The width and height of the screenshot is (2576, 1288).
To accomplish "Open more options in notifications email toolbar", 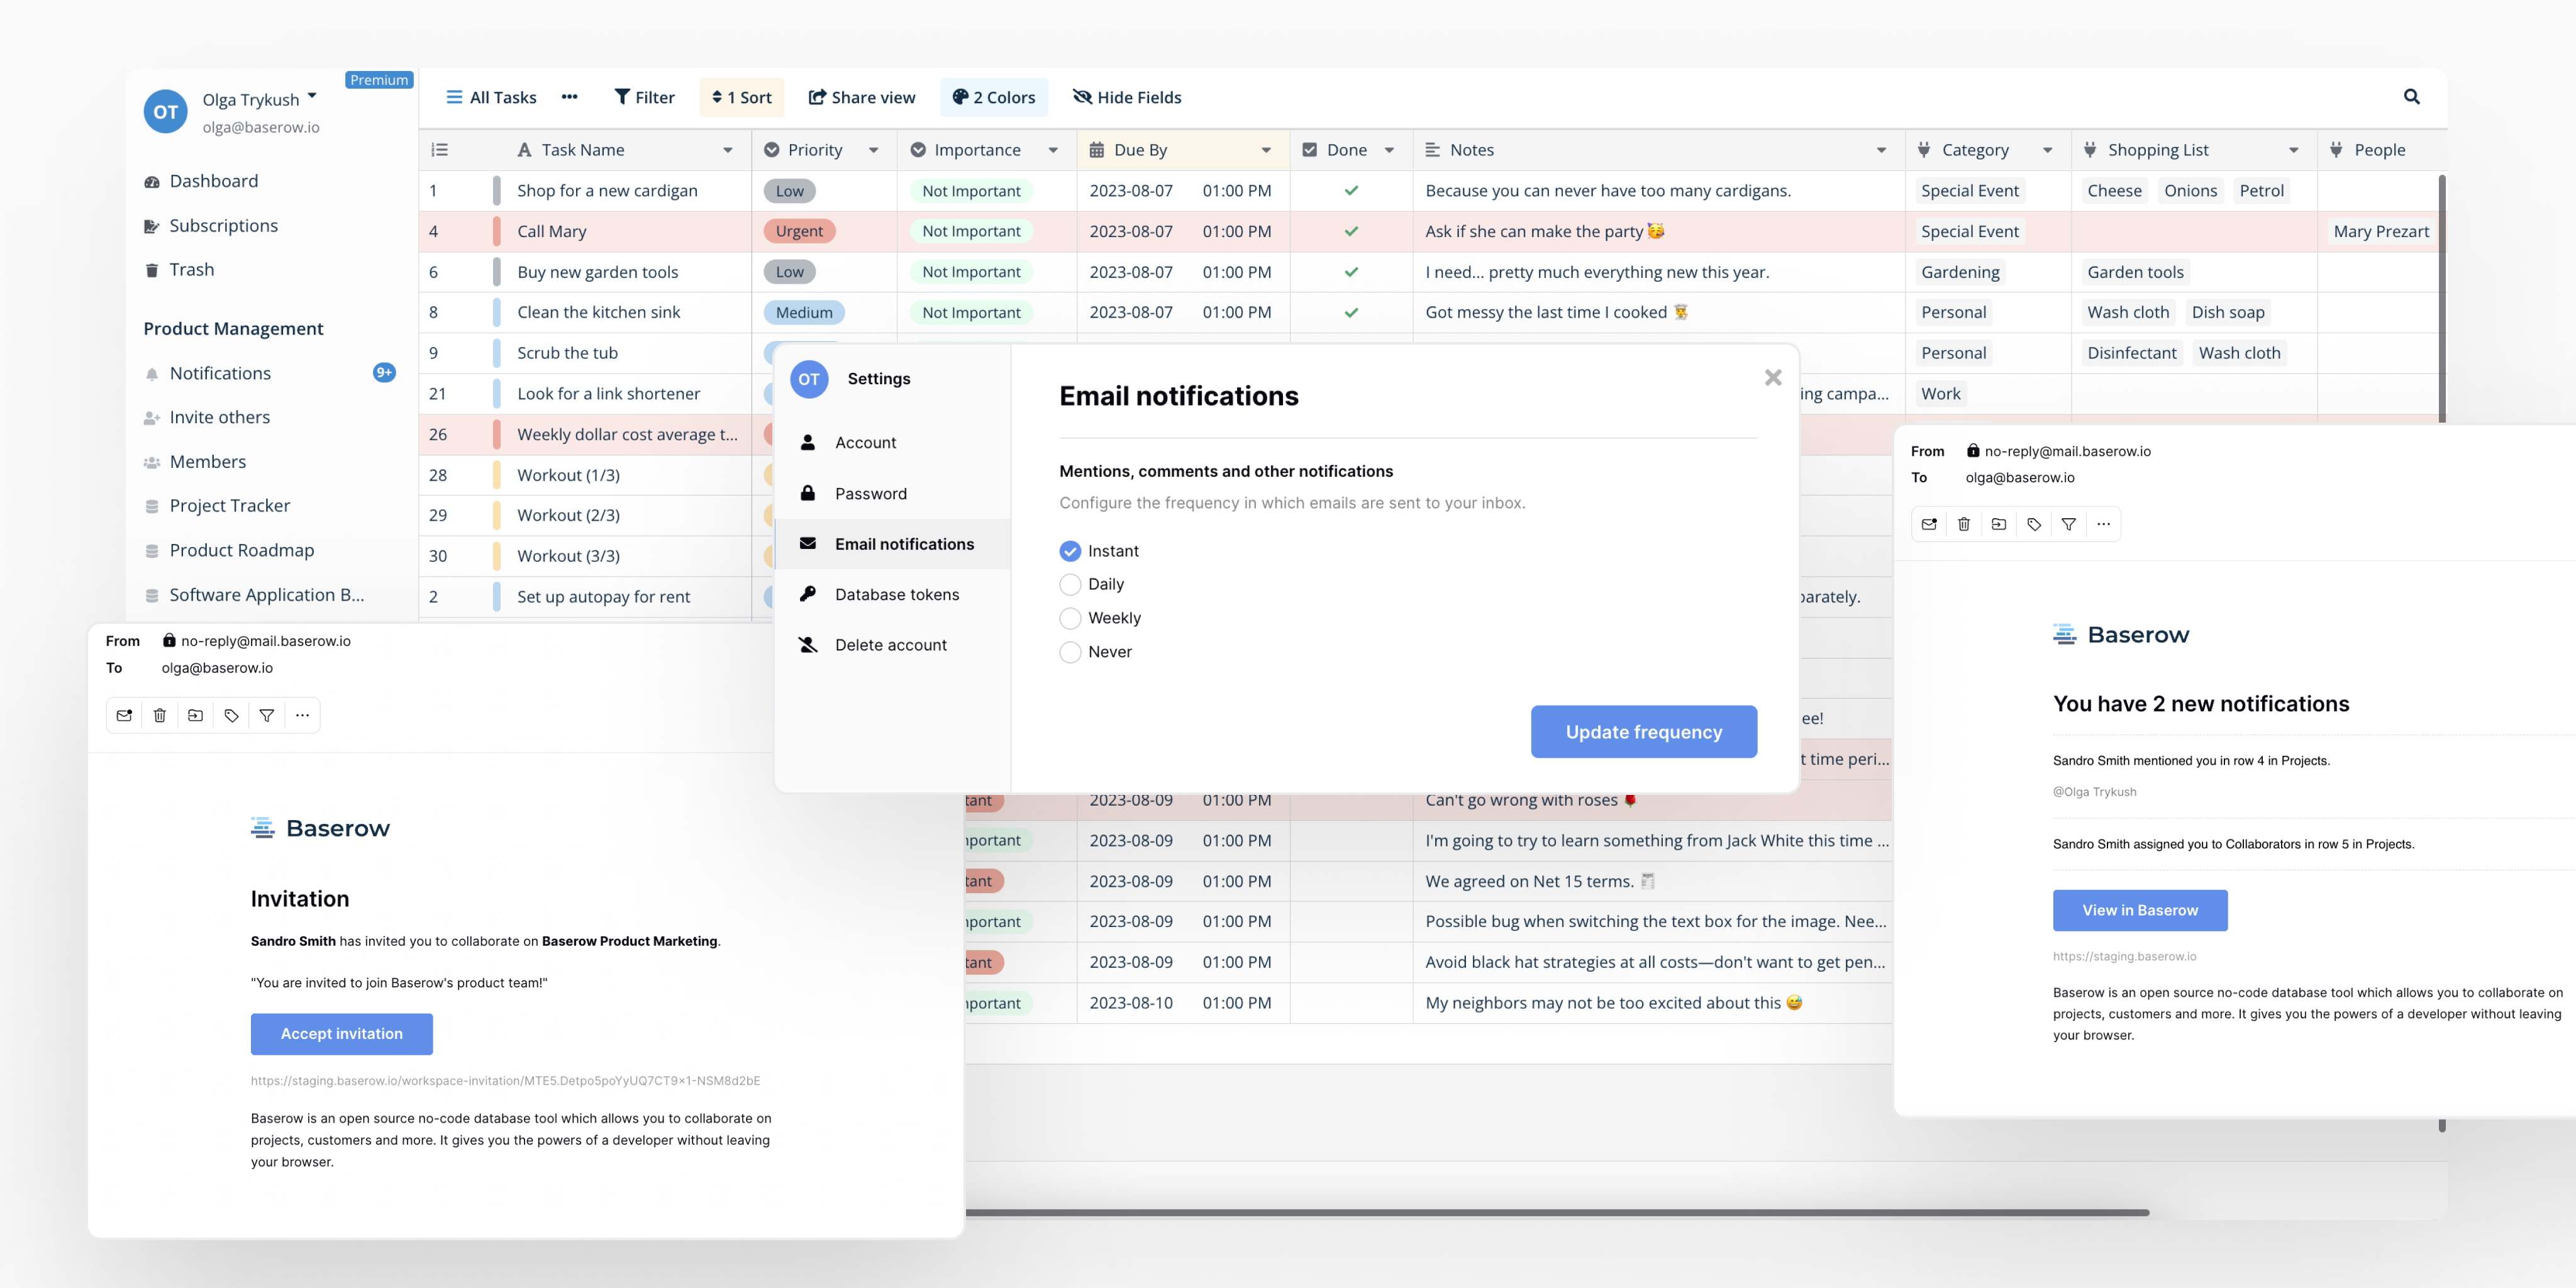I will click(2104, 524).
